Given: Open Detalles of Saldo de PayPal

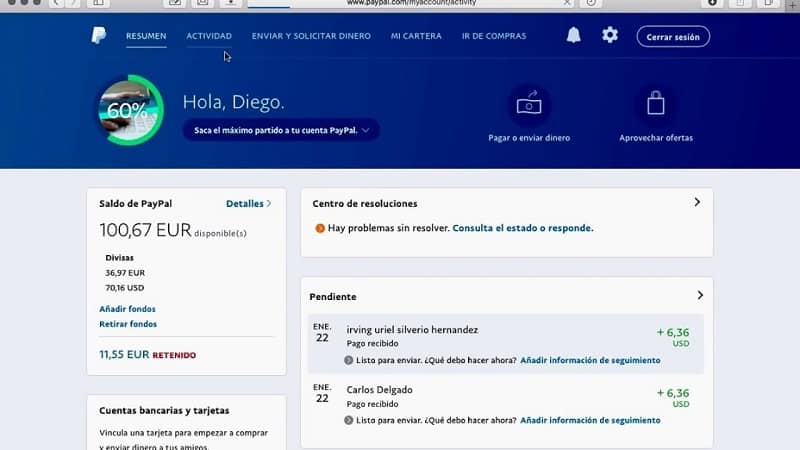Looking at the screenshot, I should click(x=248, y=204).
